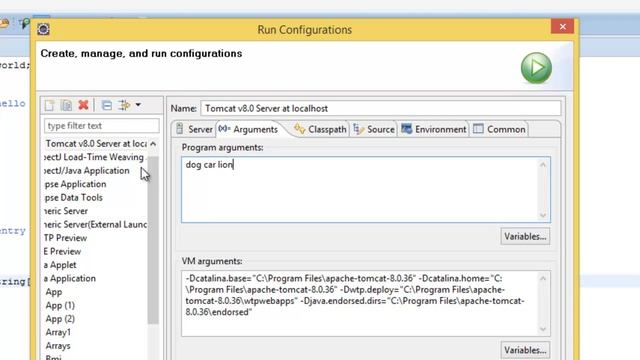
Task: Click the configuration tree scrollbar thumb
Action: (x=153, y=240)
